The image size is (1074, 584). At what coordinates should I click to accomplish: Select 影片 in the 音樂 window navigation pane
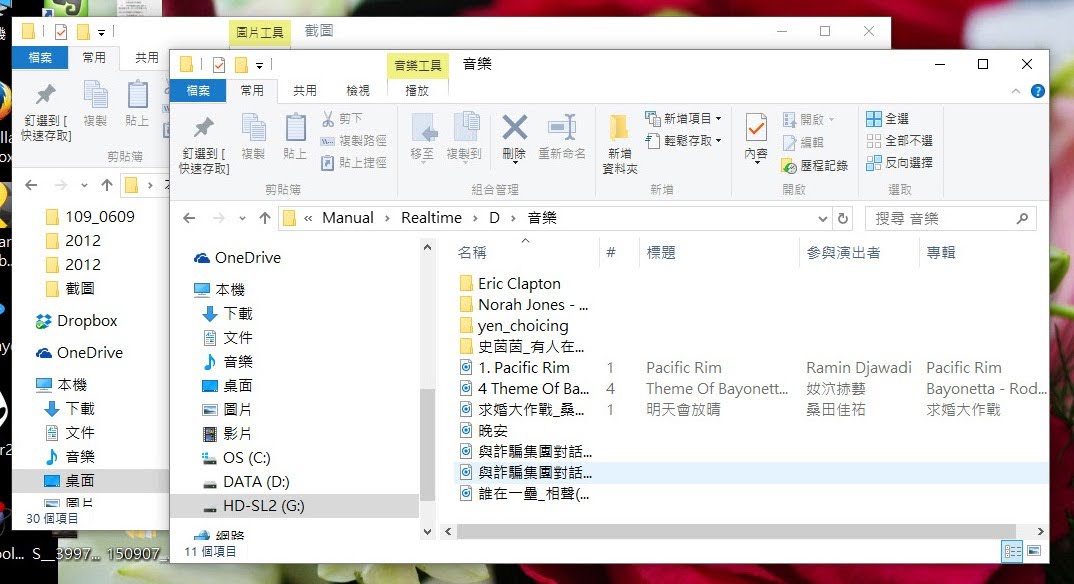[x=228, y=433]
